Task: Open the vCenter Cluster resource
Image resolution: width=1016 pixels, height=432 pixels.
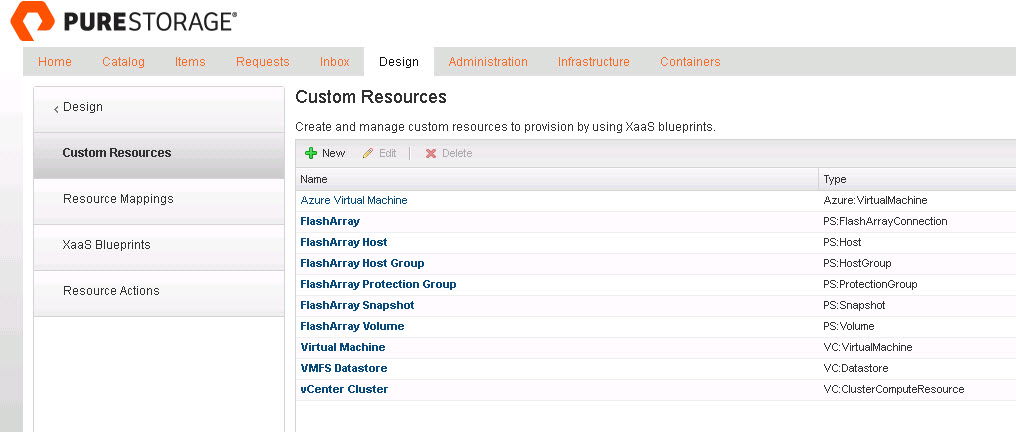Action: tap(345, 389)
